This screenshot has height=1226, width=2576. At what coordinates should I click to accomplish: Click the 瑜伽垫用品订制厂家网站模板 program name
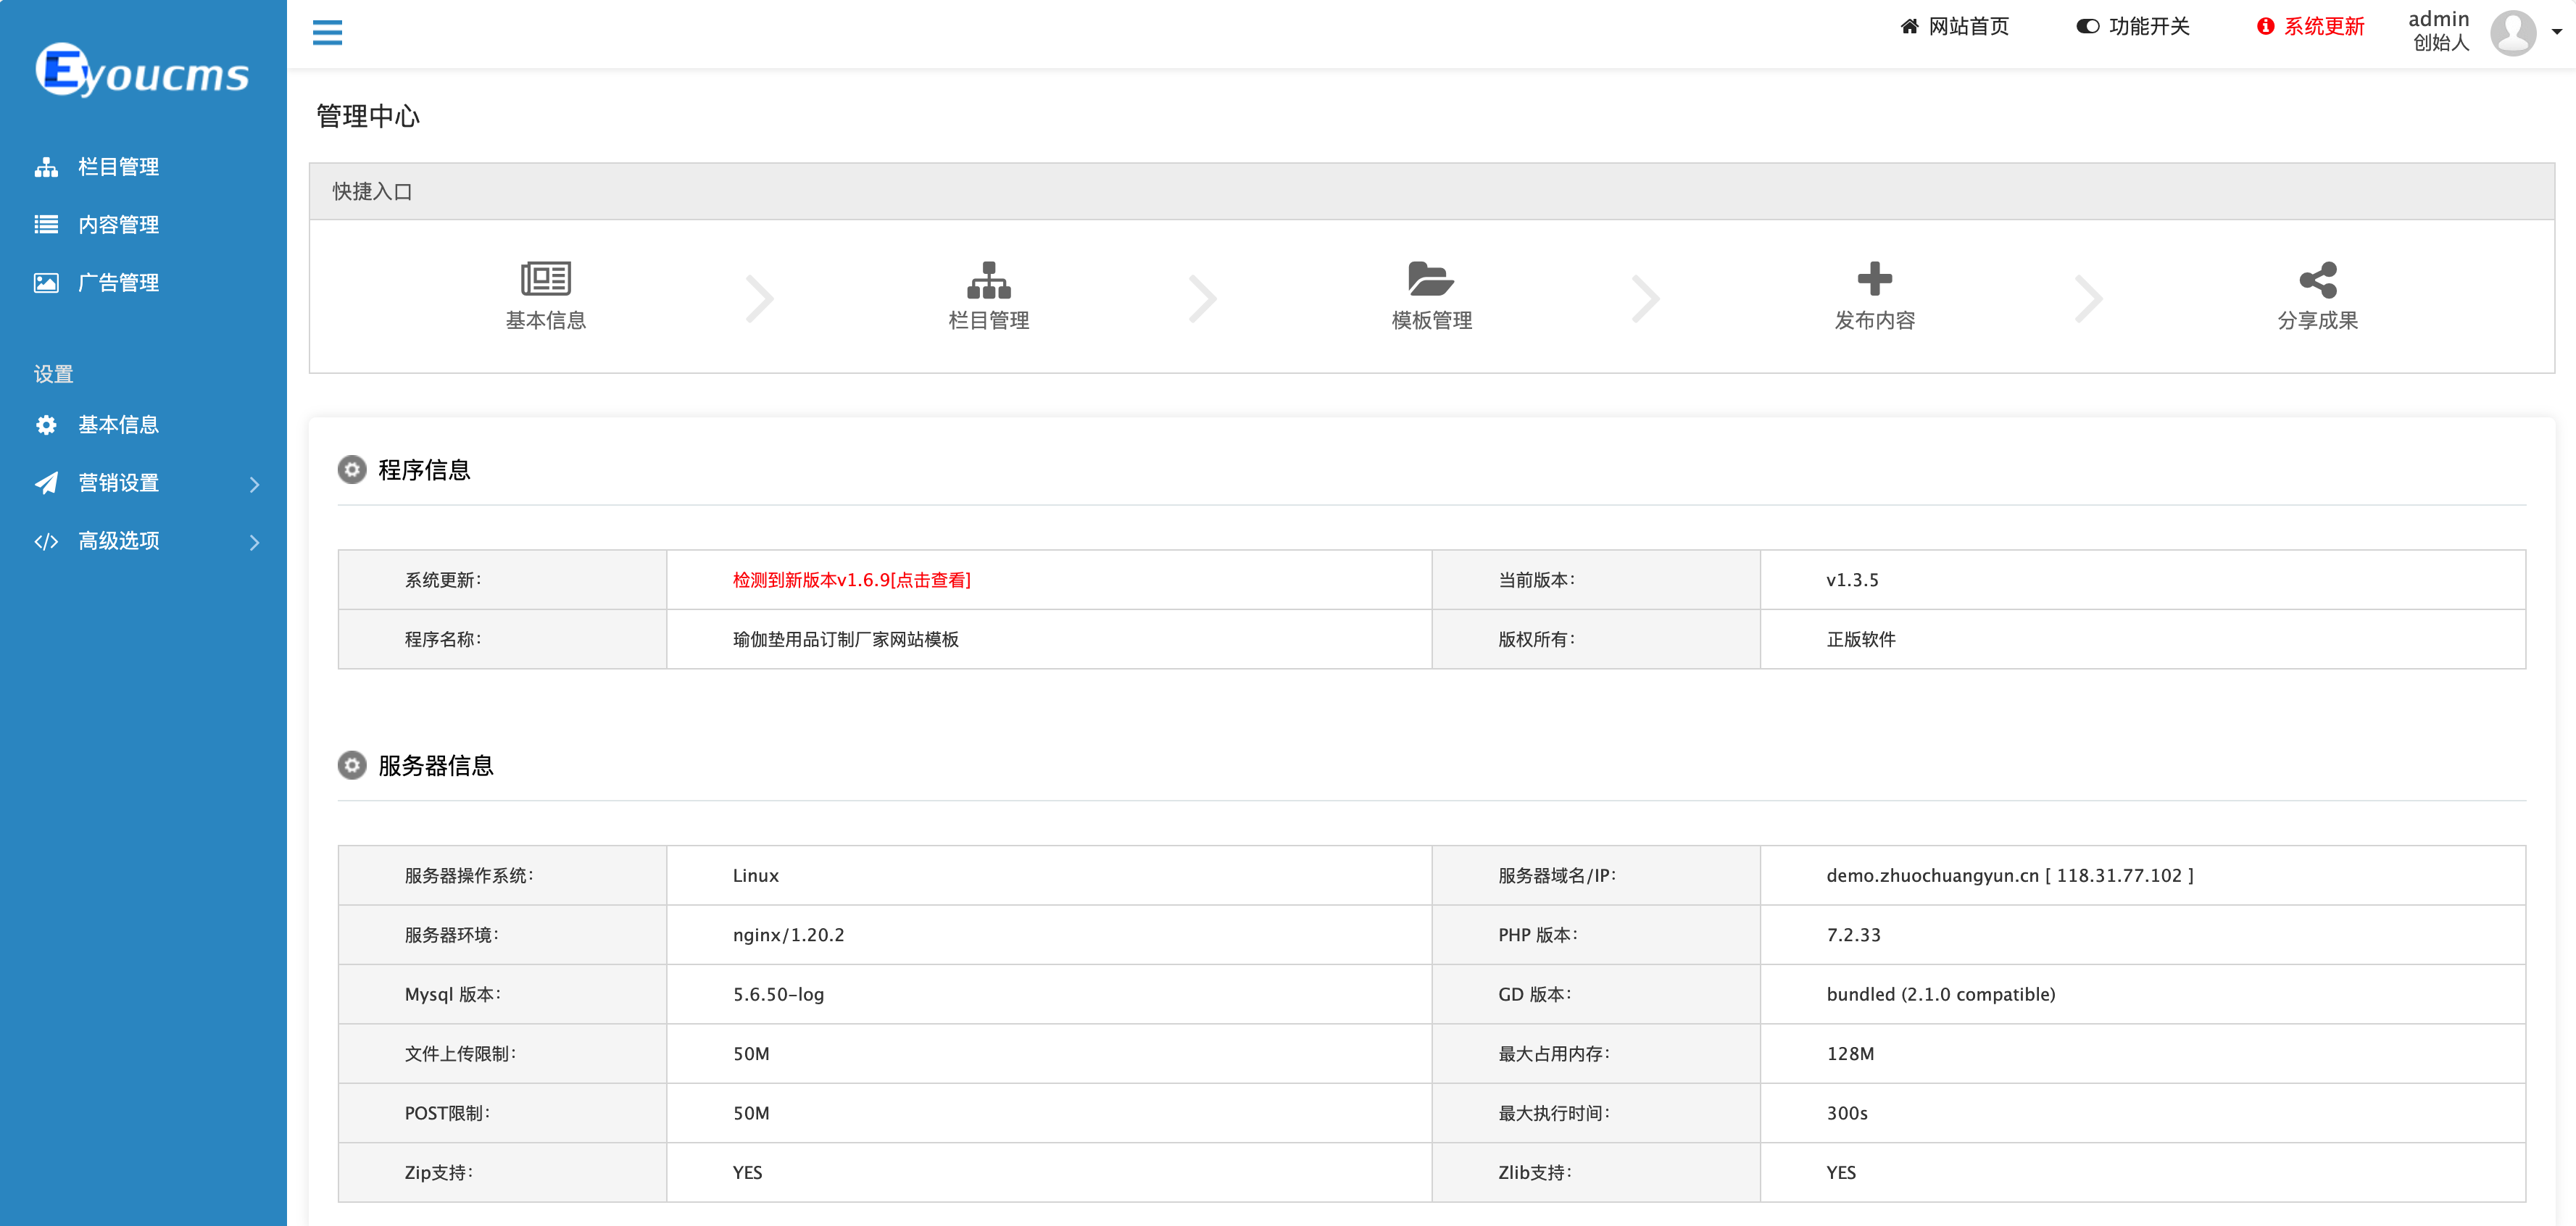(845, 640)
